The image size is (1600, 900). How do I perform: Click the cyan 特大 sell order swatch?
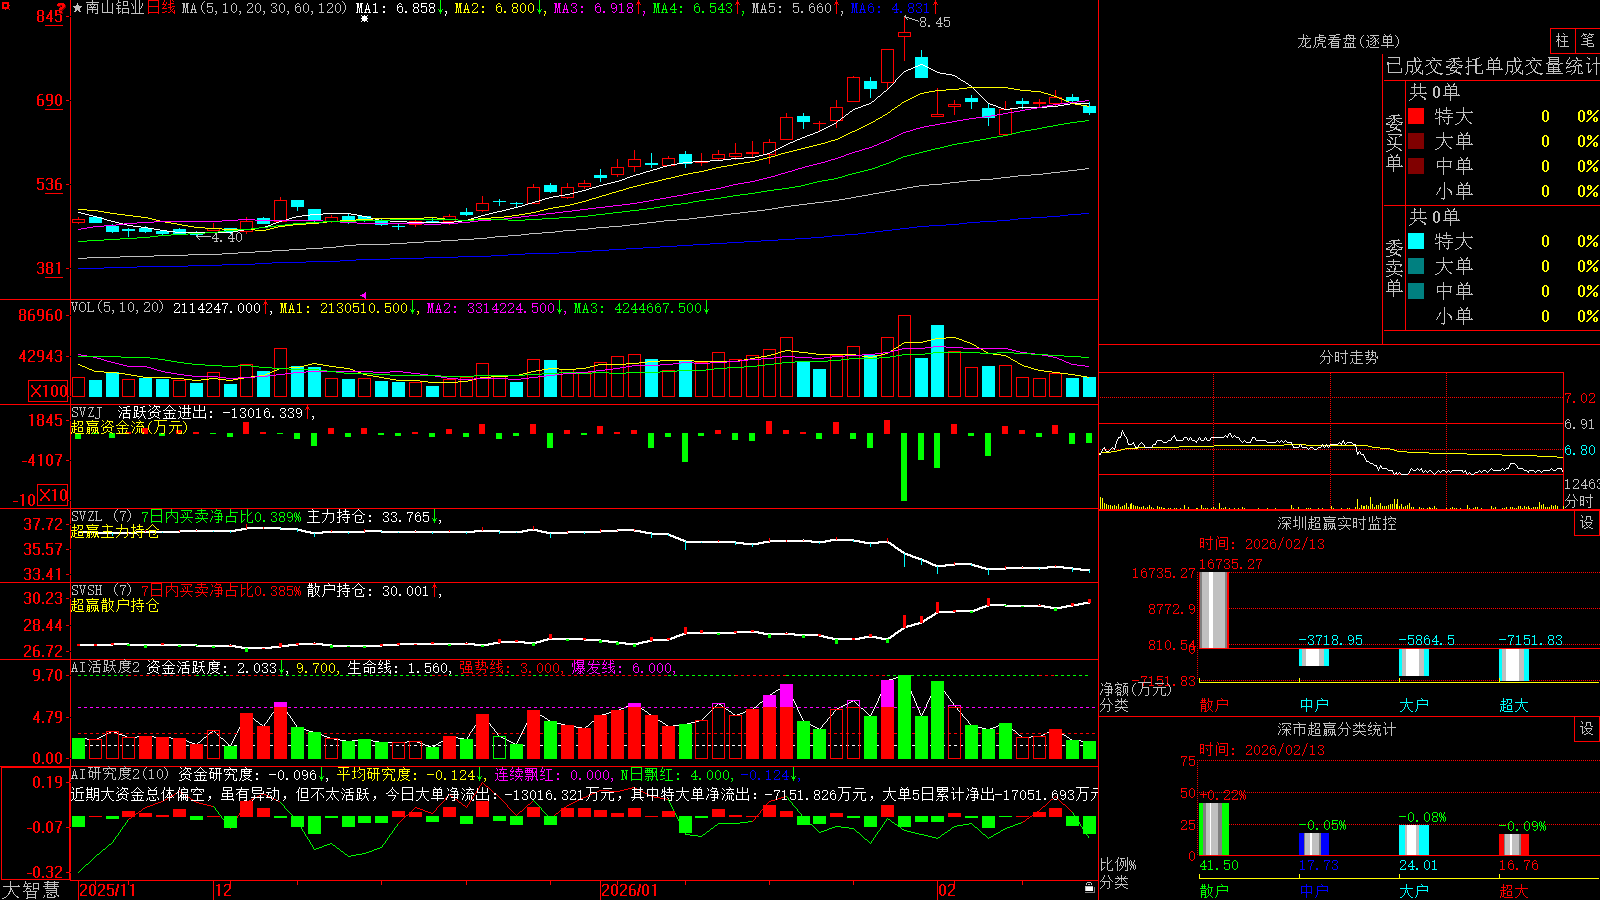click(1416, 241)
